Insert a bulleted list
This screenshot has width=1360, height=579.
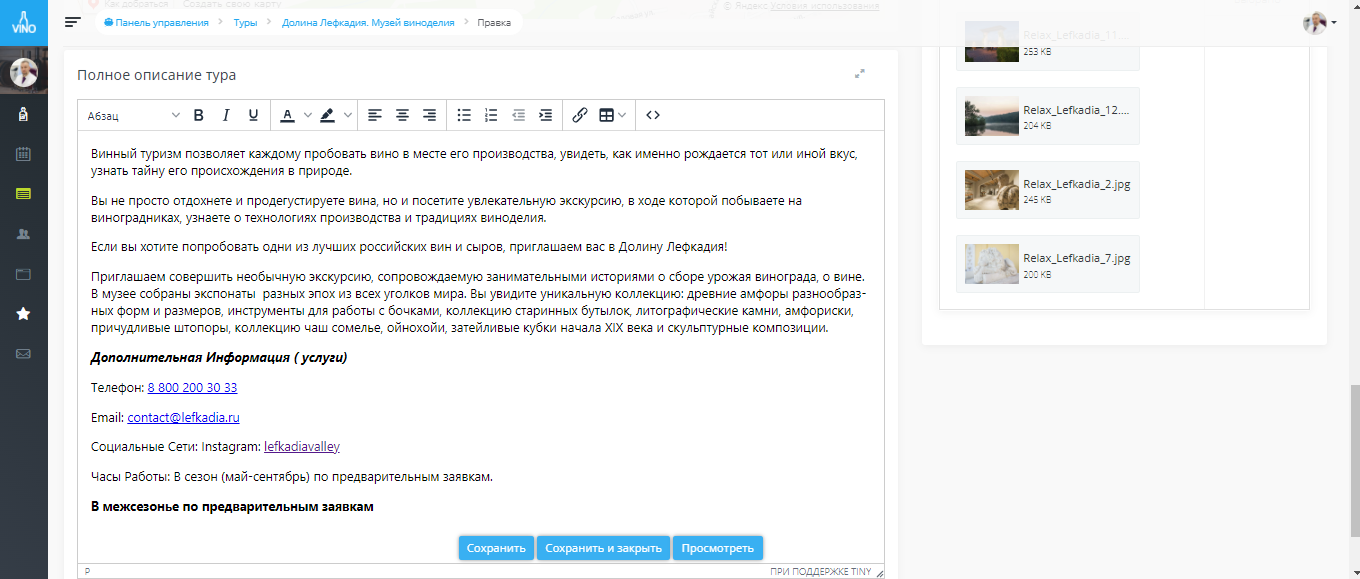point(464,115)
